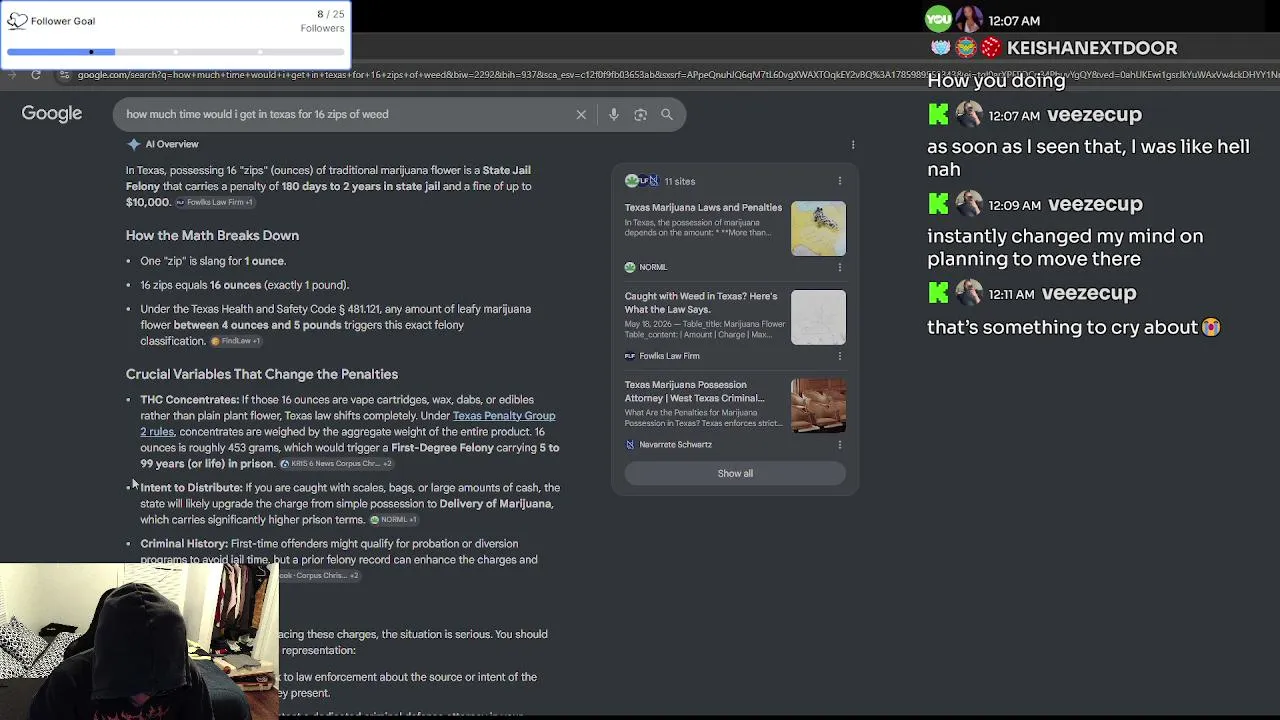Screen dimensions: 1280x720
Task: Click the 'How the Math Breaks Down' heading
Action: click(212, 236)
